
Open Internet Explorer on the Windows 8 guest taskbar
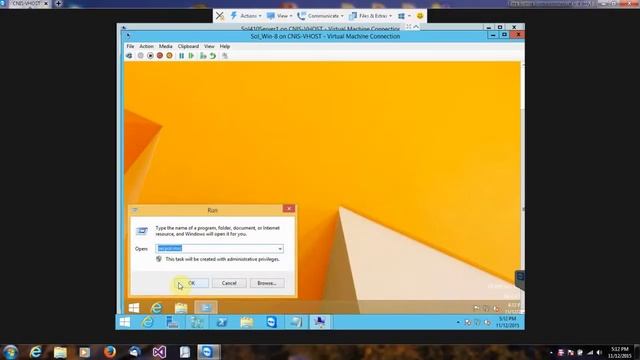pos(157,308)
